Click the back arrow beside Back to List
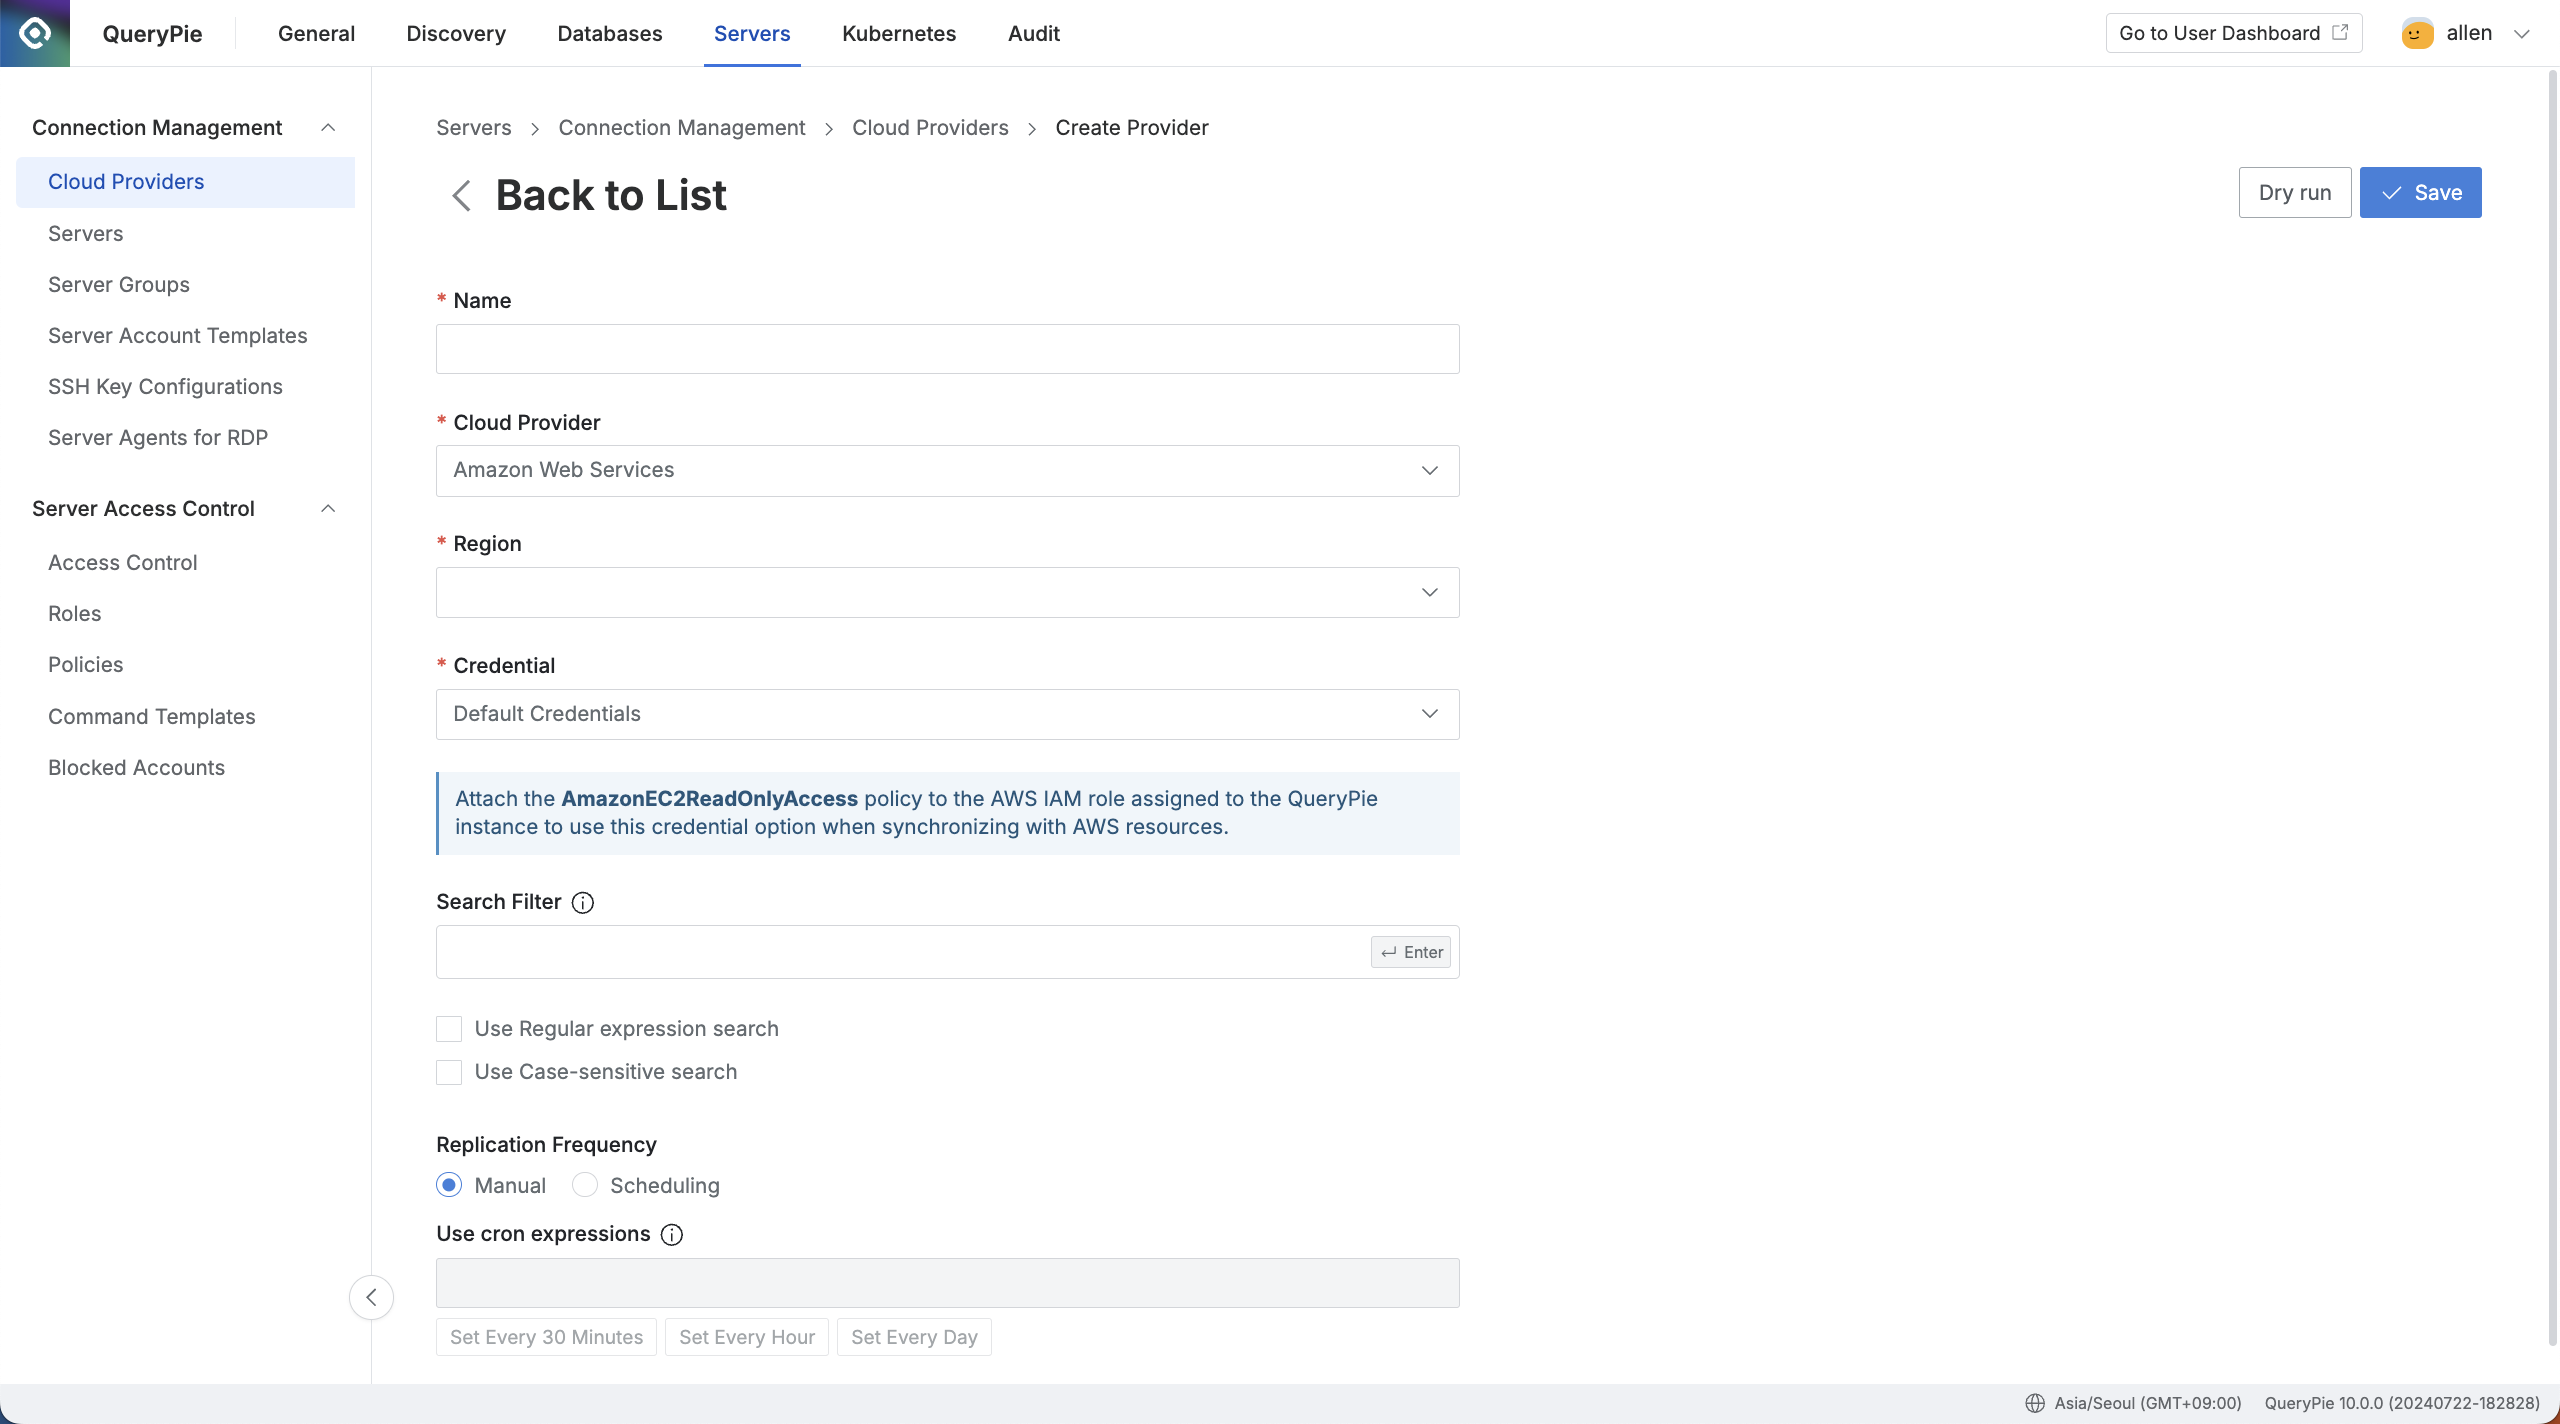2560x1424 pixels. click(461, 195)
